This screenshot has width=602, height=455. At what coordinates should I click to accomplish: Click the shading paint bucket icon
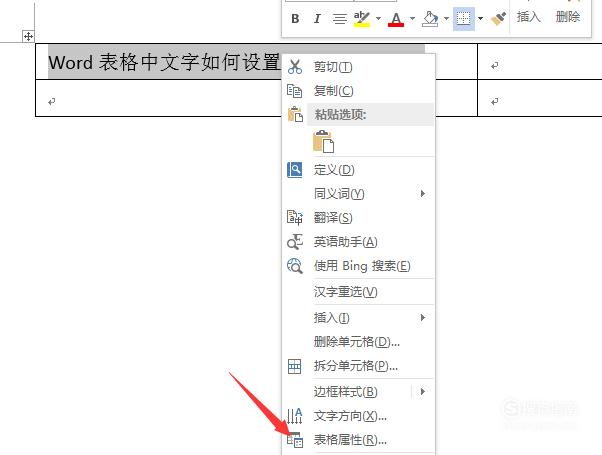pos(430,18)
